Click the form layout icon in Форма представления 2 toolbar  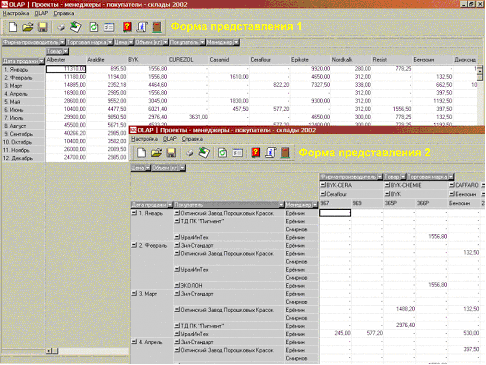click(x=237, y=153)
